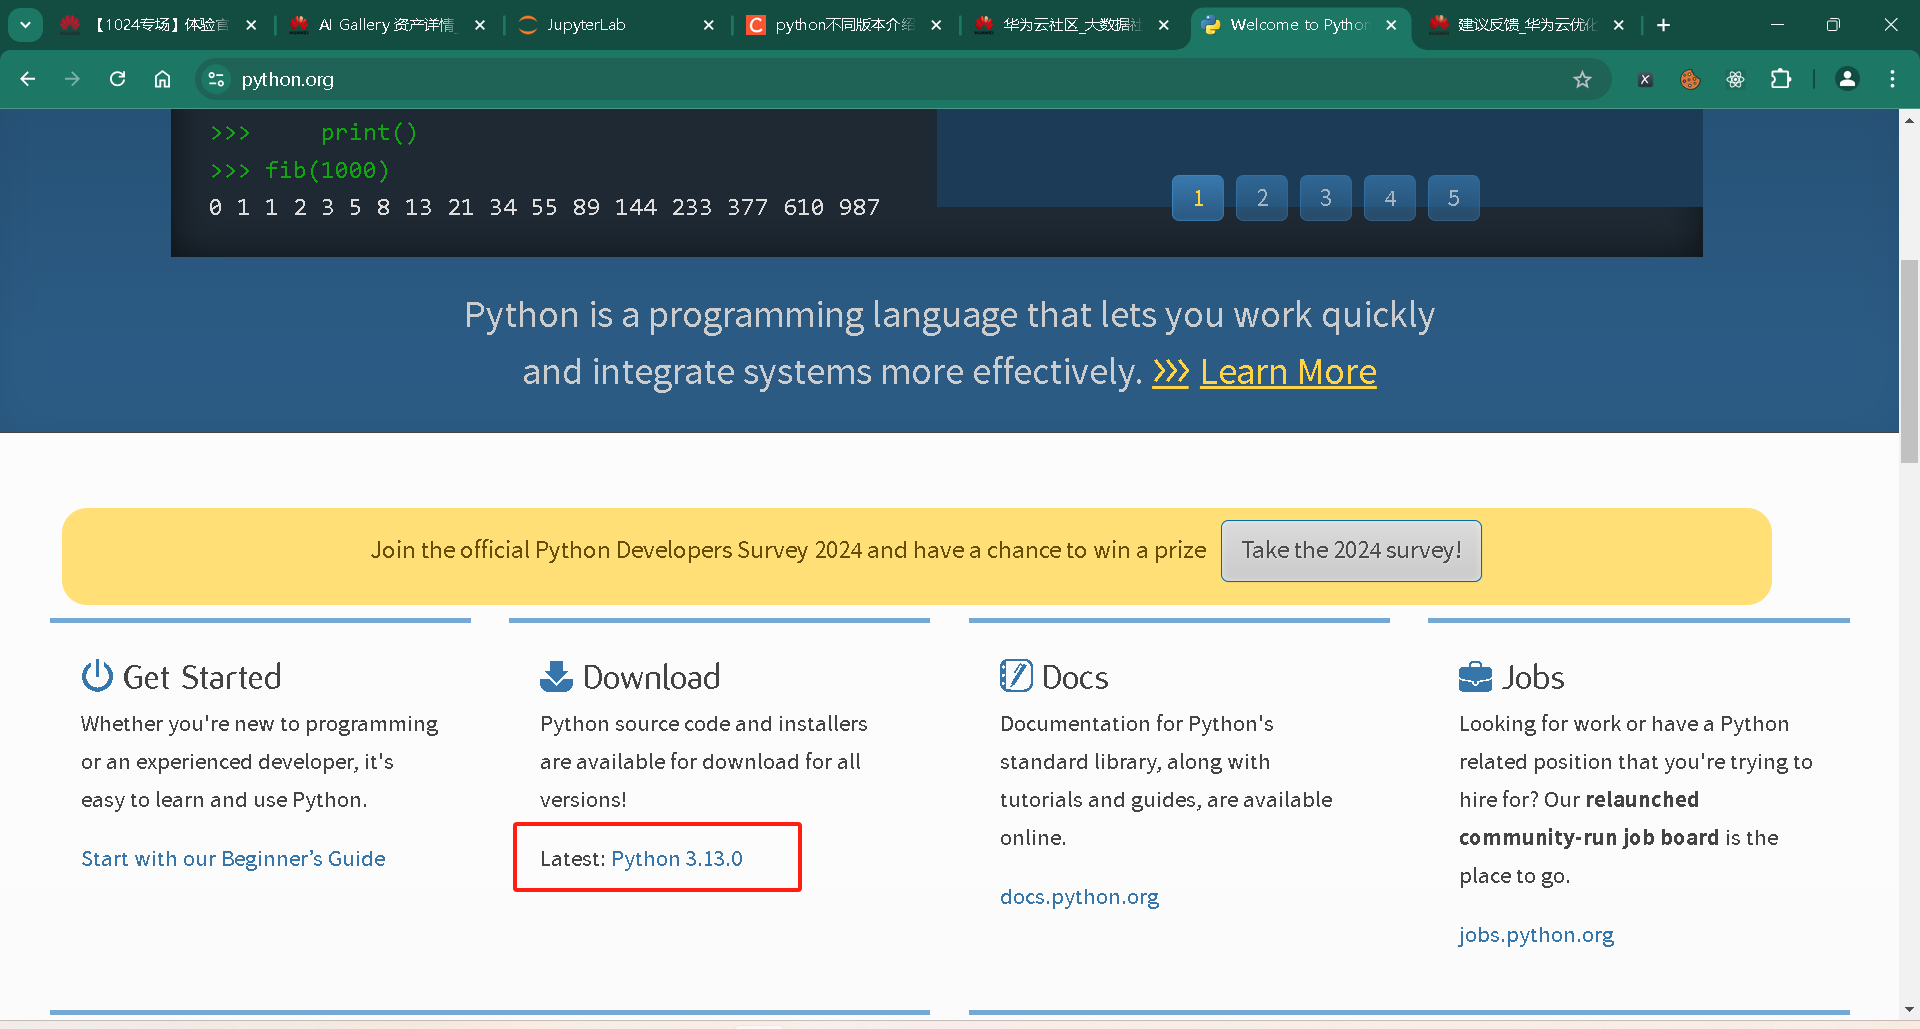Click the scrollbar up arrow

pyautogui.click(x=1909, y=120)
